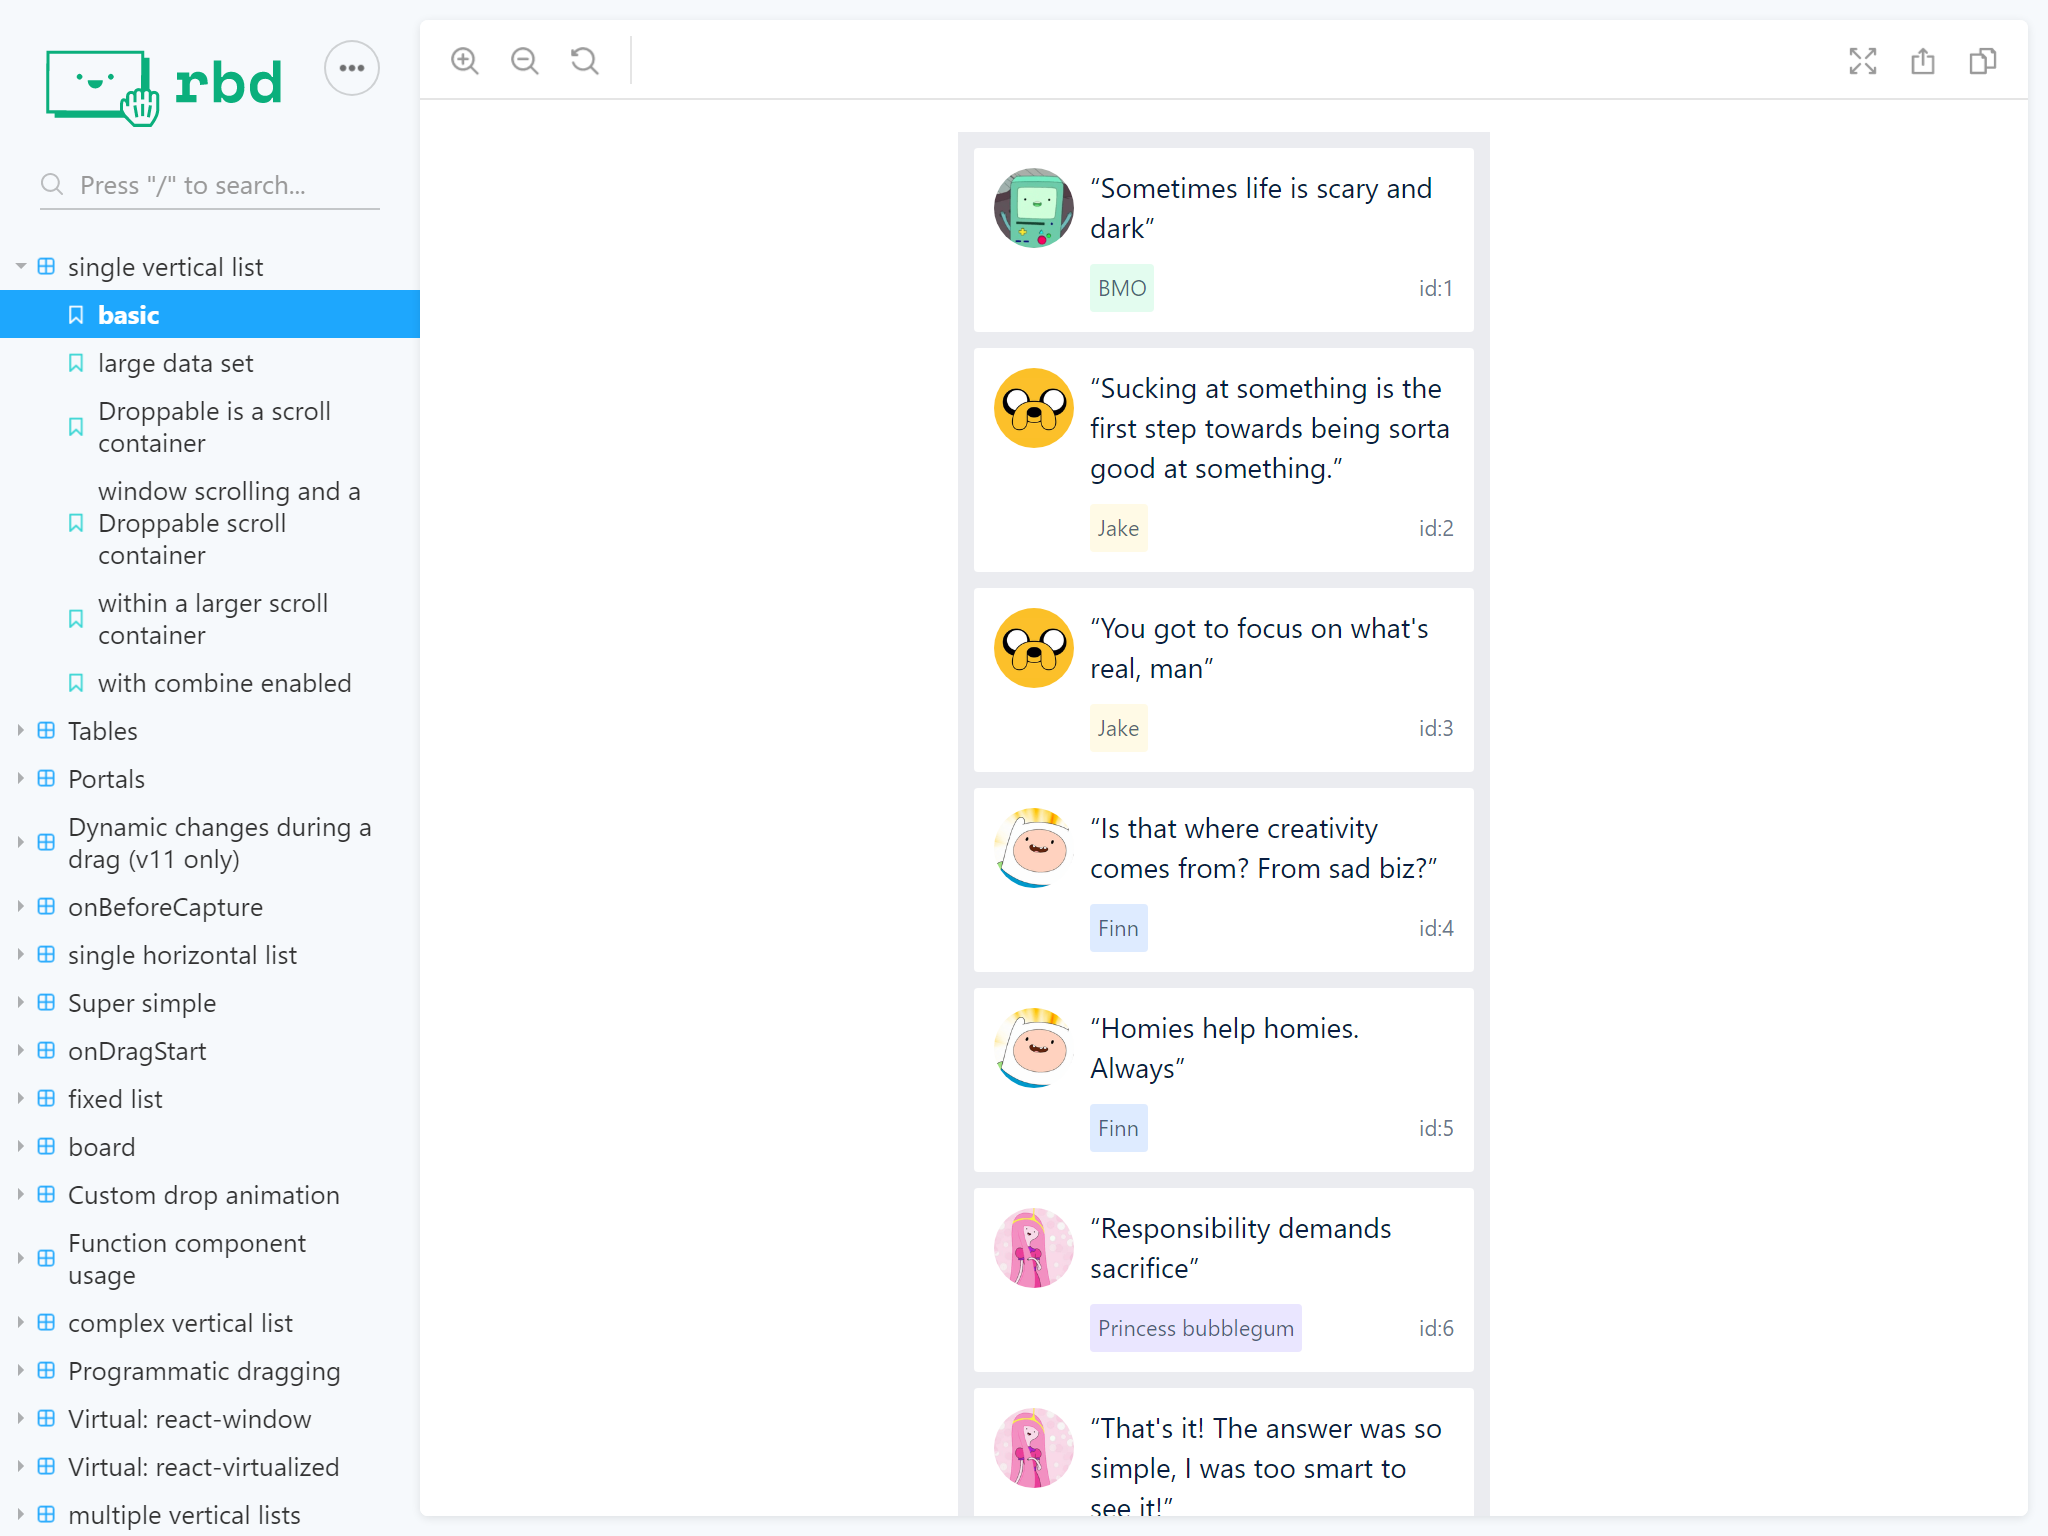Open the ellipsis menu beside rbd logo
The image size is (2048, 1536).
[352, 68]
